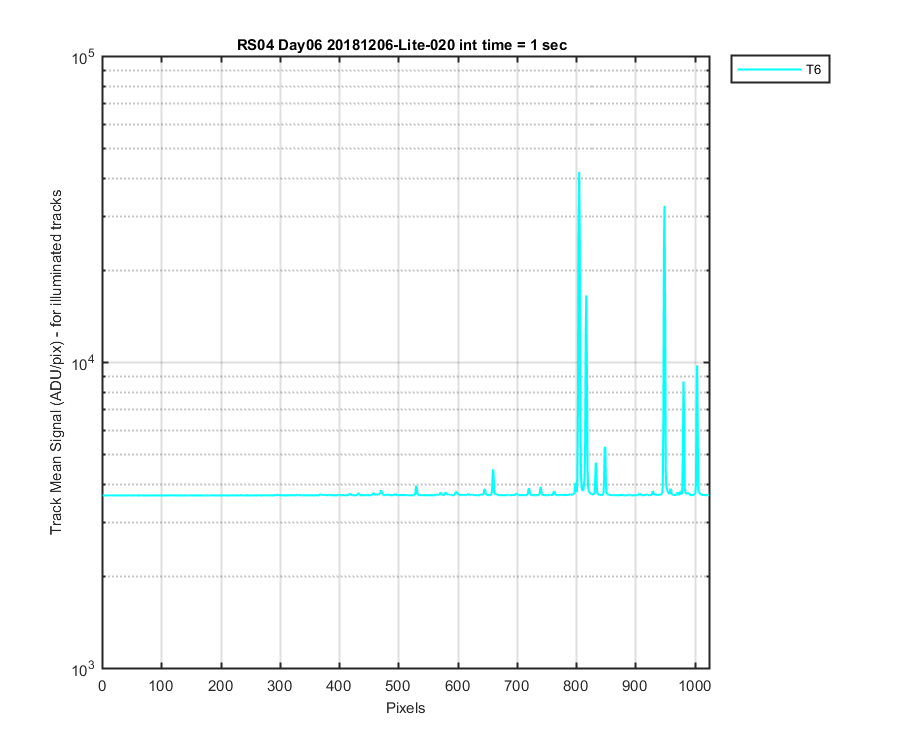Screen dimensions: 900x750
Task: Select the peak near pixel 980
Action: 683,383
